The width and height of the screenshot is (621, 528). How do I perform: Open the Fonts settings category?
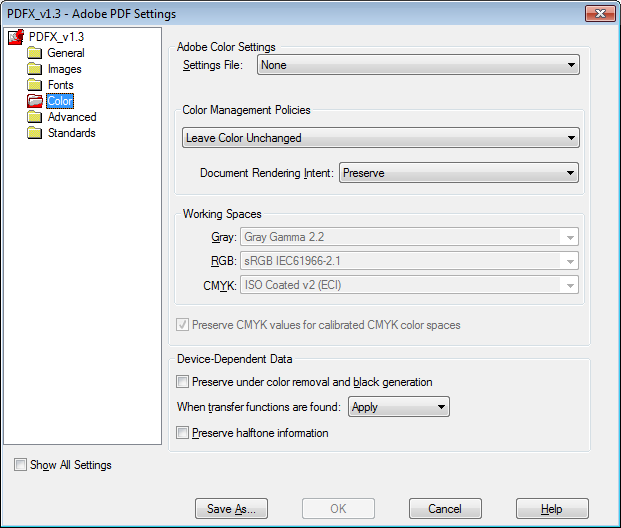point(61,85)
